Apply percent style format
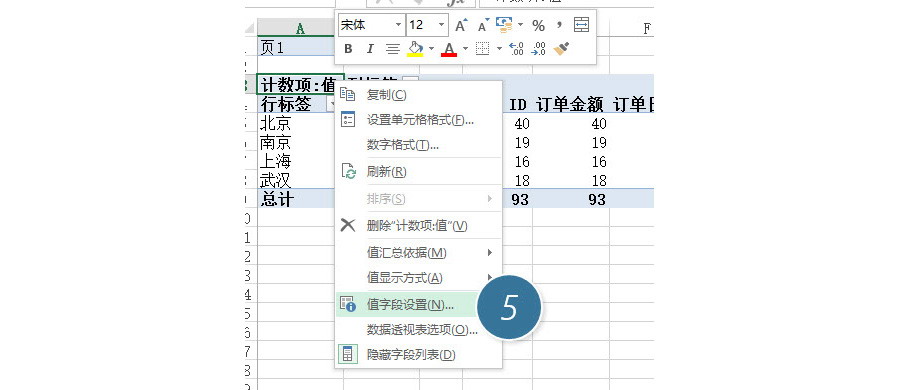 pyautogui.click(x=538, y=25)
